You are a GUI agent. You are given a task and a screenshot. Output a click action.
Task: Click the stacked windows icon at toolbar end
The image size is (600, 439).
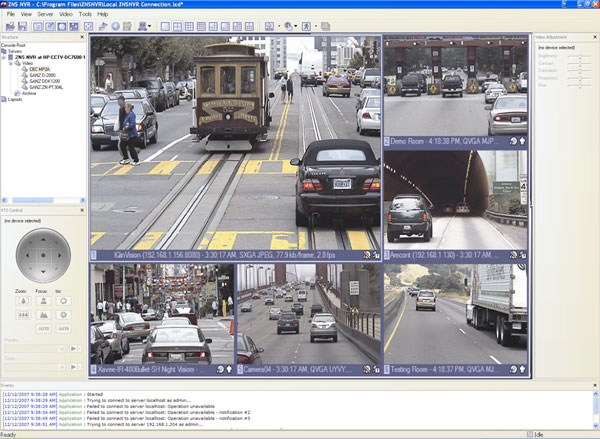[x=326, y=26]
